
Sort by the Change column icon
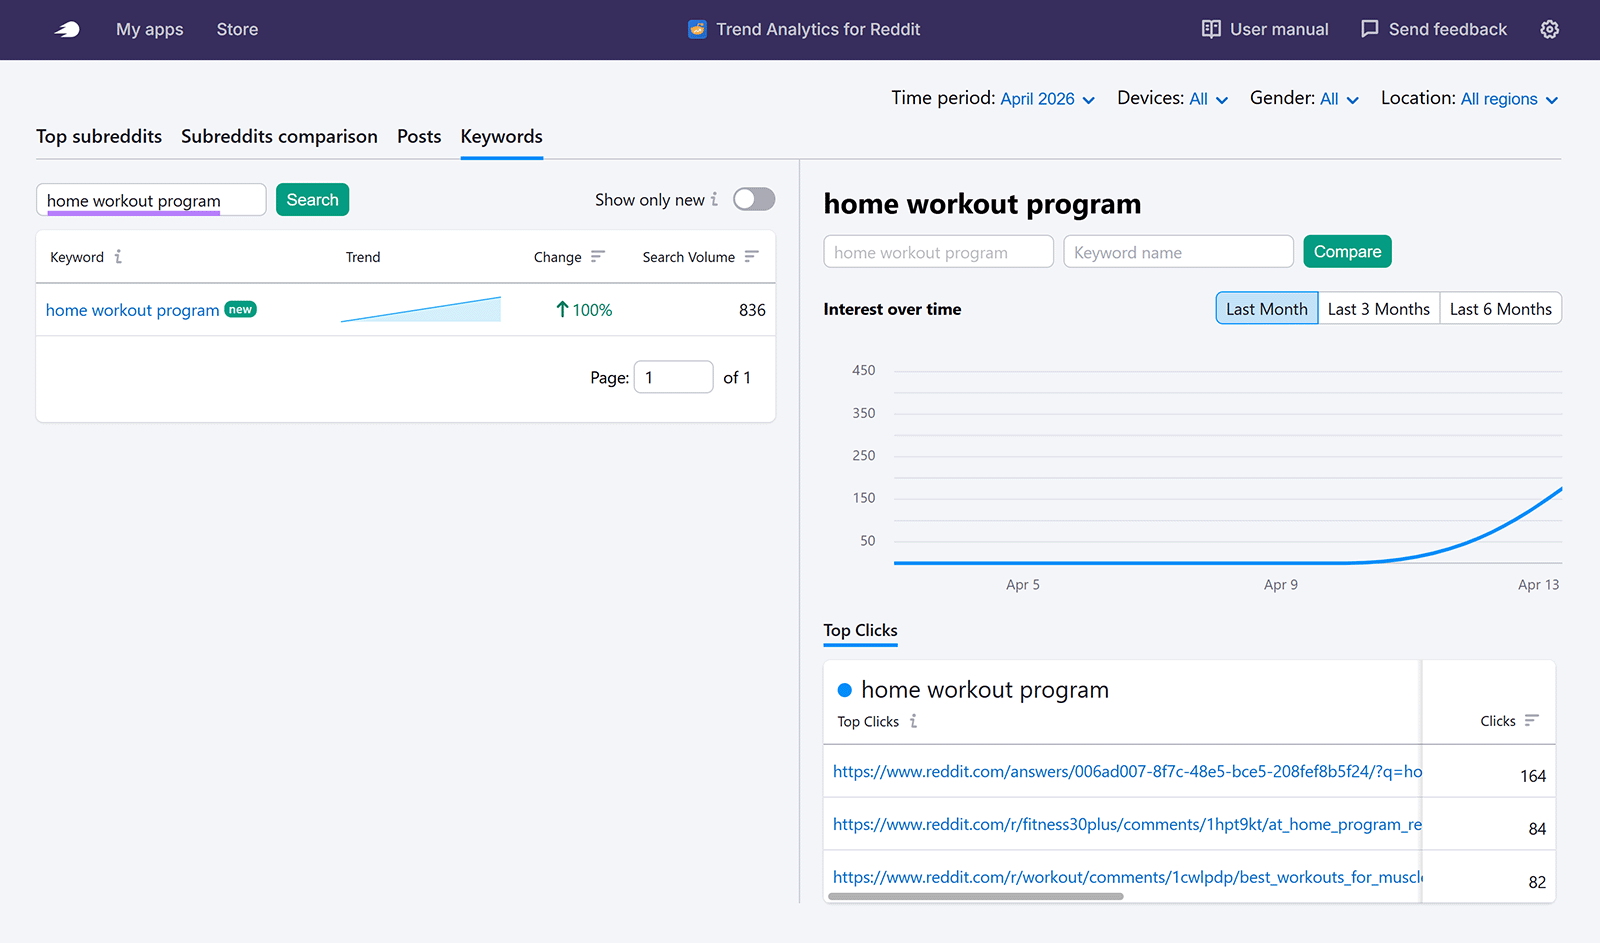point(597,257)
